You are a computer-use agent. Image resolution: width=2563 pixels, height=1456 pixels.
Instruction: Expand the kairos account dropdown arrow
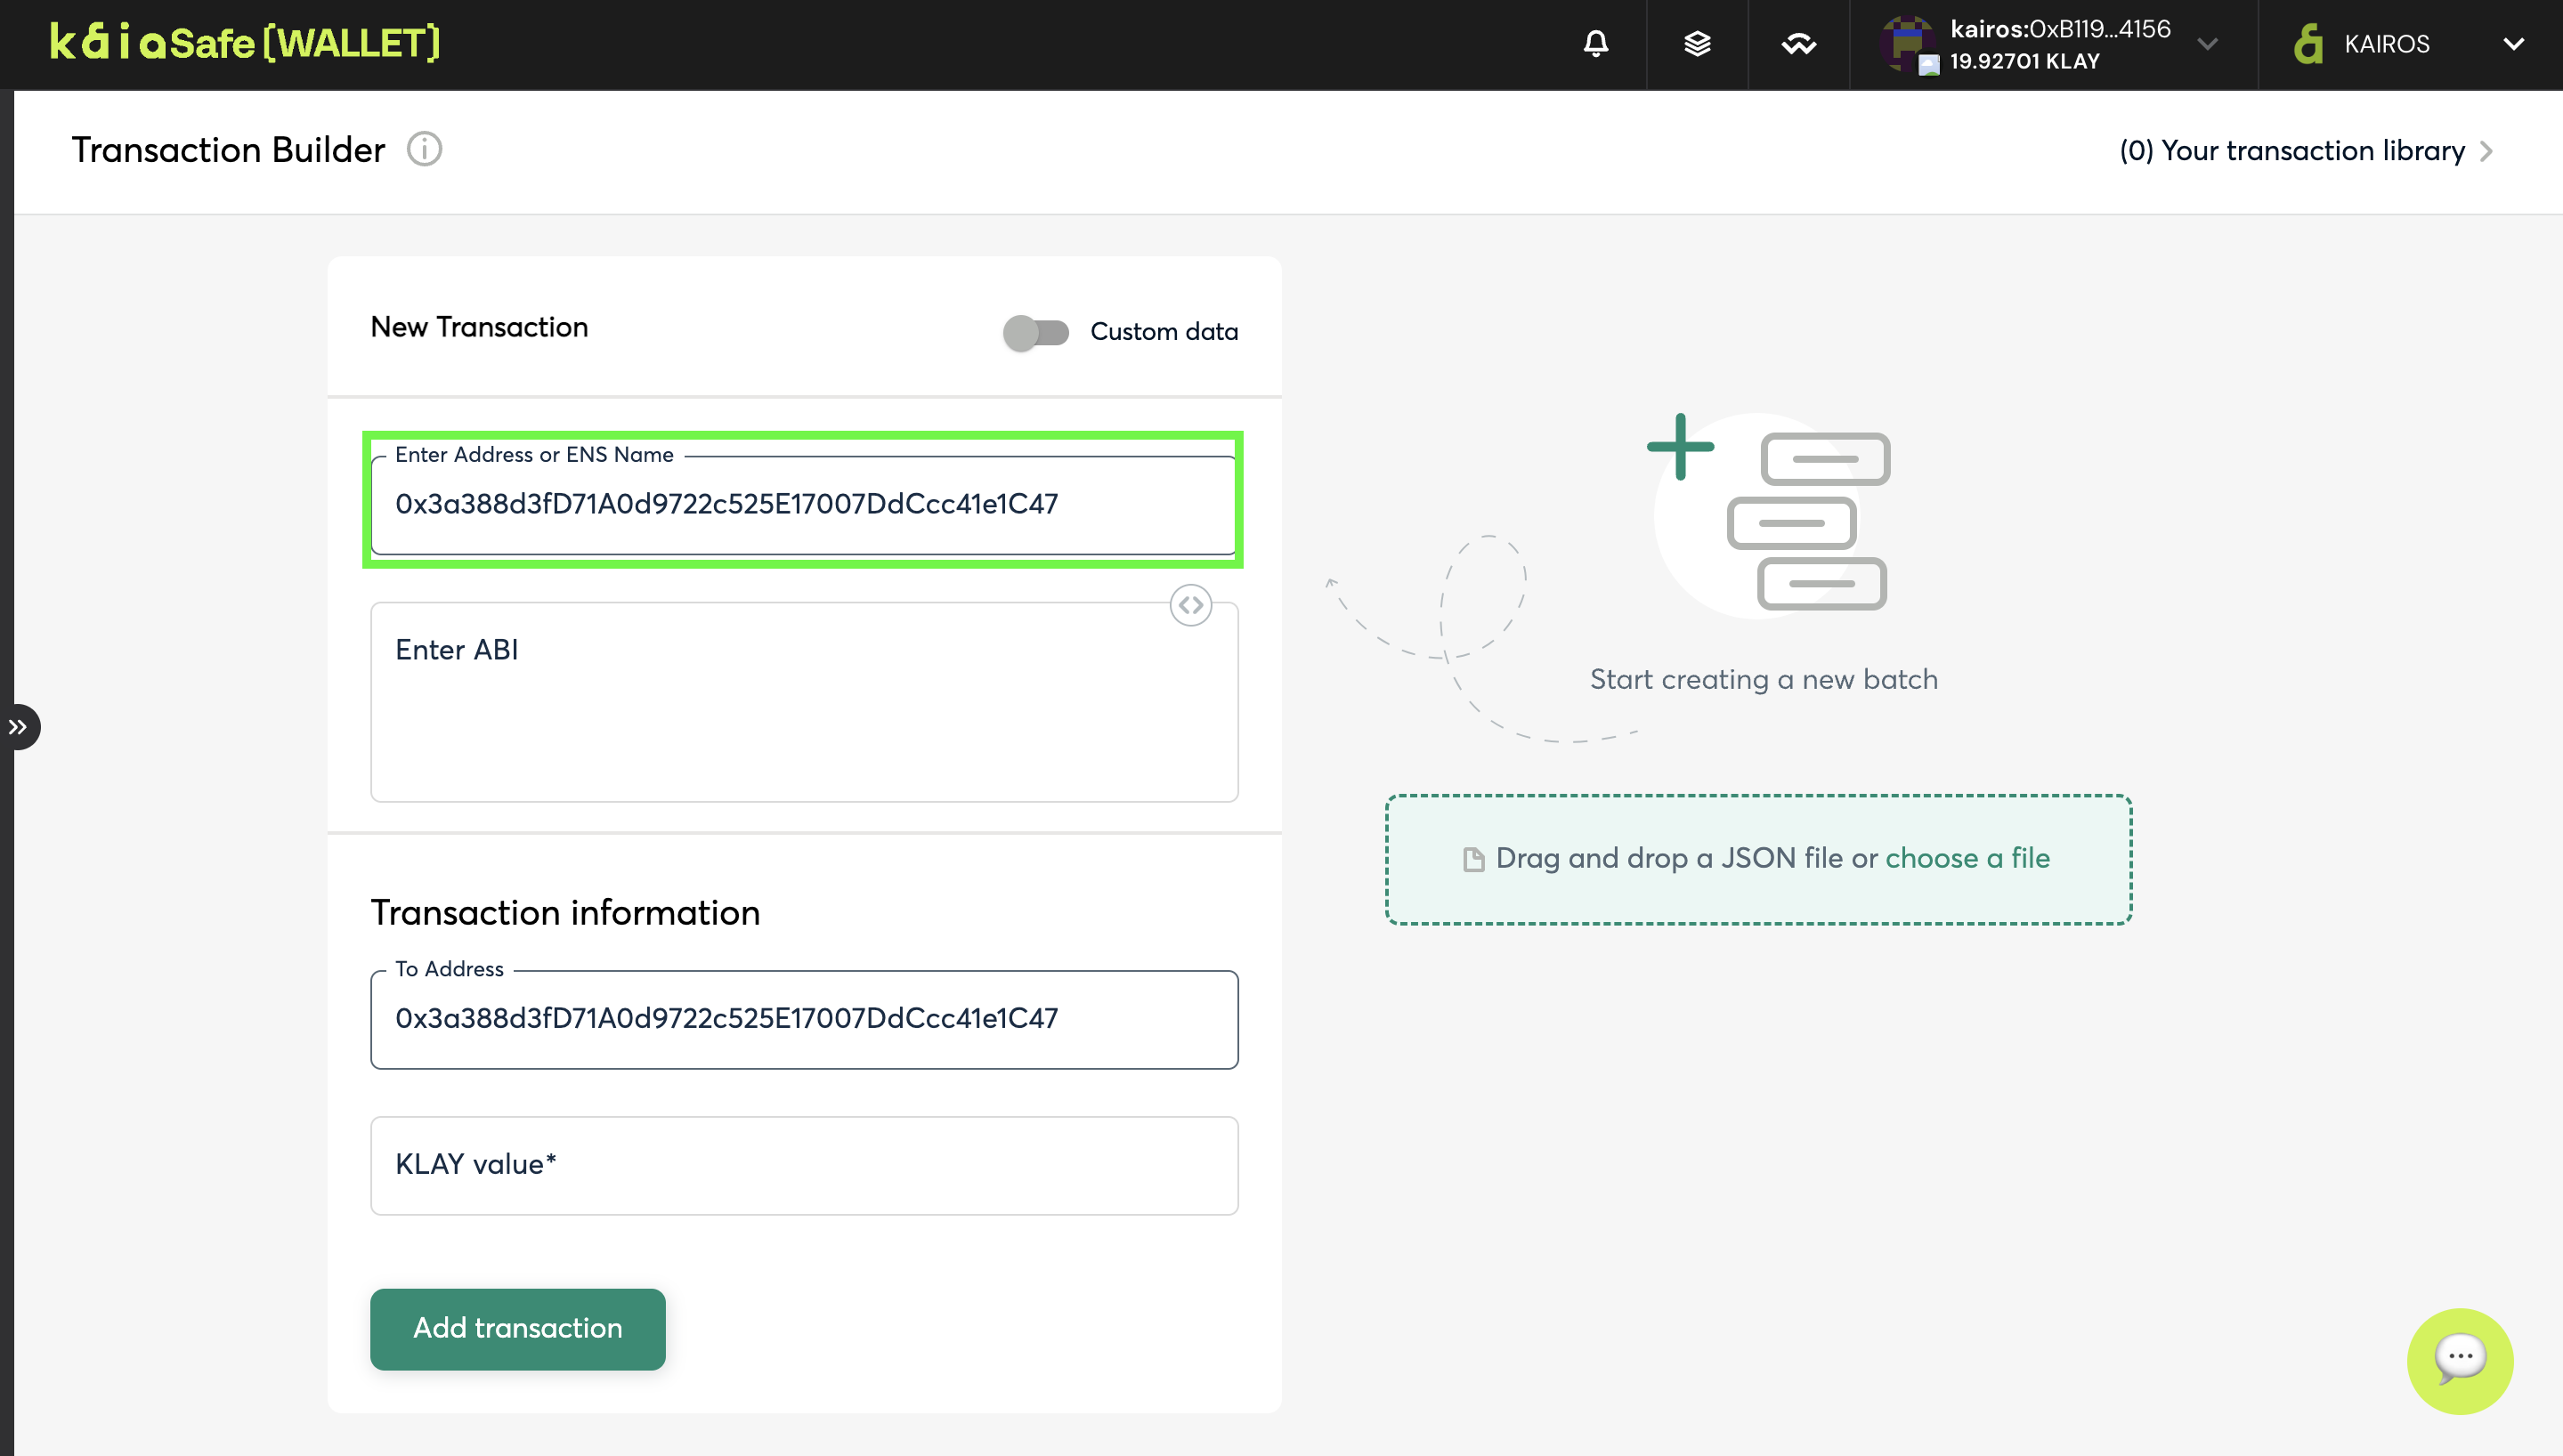[x=2207, y=44]
